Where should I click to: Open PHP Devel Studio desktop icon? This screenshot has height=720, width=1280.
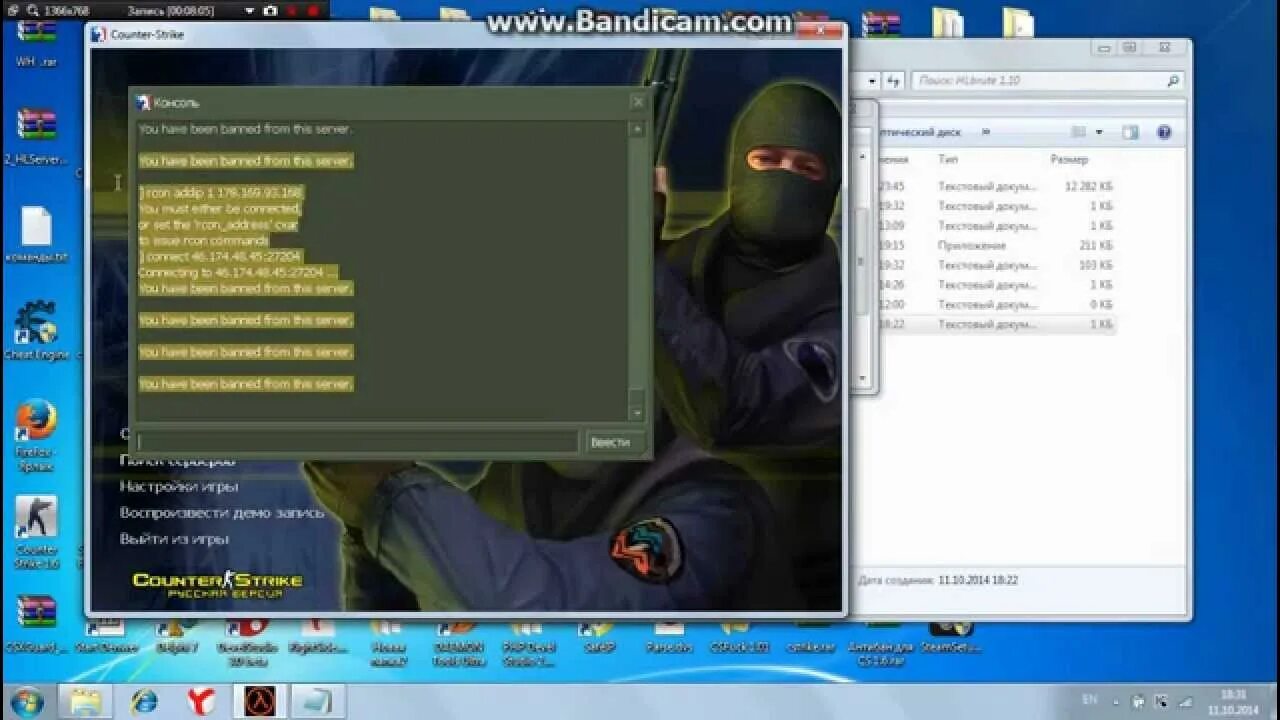tap(526, 642)
